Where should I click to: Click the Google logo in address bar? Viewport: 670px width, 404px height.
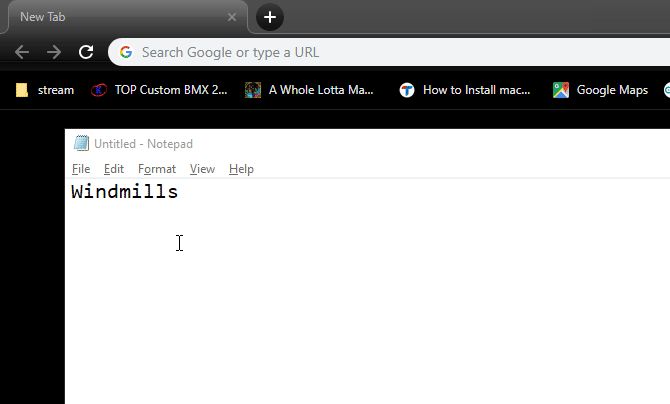point(126,52)
